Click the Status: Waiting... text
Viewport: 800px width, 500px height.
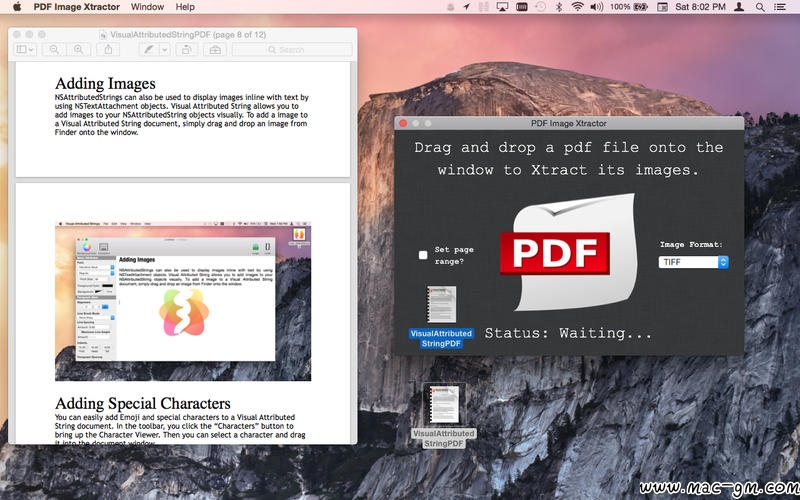tap(568, 333)
